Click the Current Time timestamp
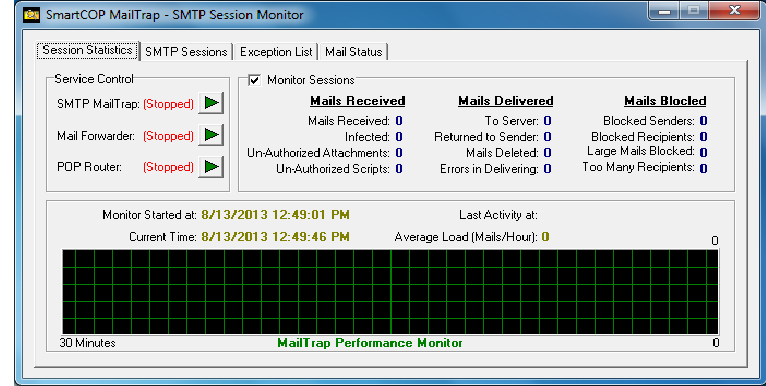Viewport: 766px width, 386px height. click(276, 237)
